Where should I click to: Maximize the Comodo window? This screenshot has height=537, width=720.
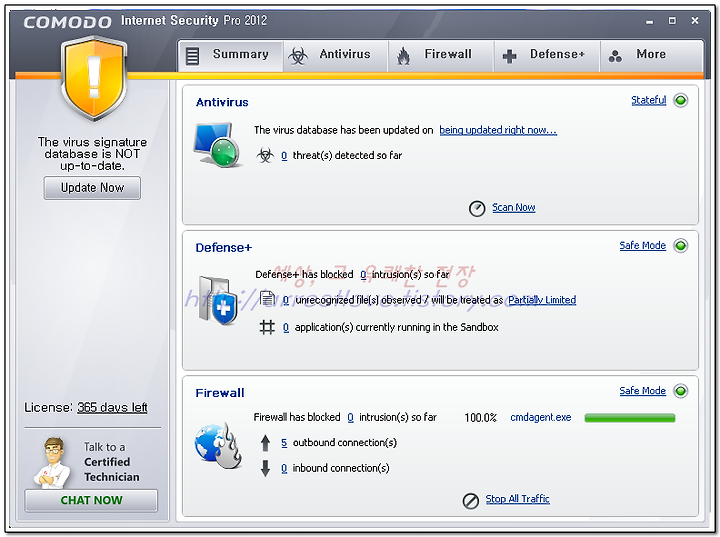click(672, 21)
